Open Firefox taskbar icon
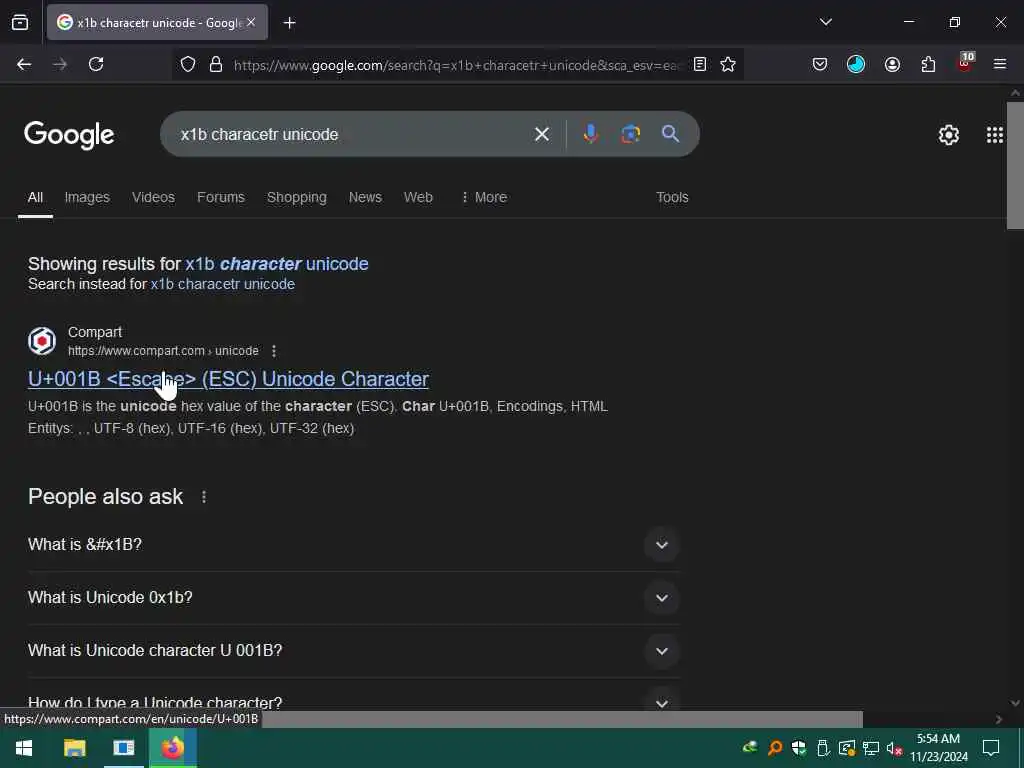Screen dimensions: 1024x768 tap(172, 748)
